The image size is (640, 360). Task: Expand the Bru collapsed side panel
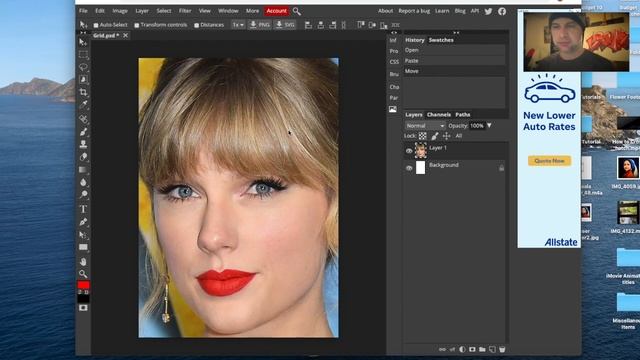[x=394, y=74]
